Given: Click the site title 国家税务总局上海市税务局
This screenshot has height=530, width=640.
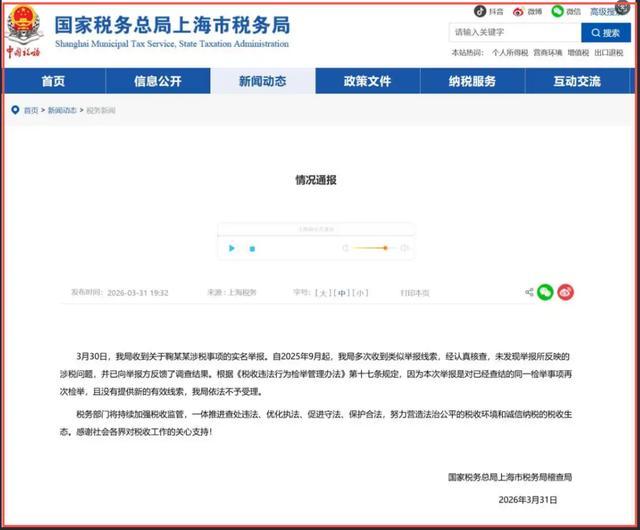Looking at the screenshot, I should (x=172, y=25).
